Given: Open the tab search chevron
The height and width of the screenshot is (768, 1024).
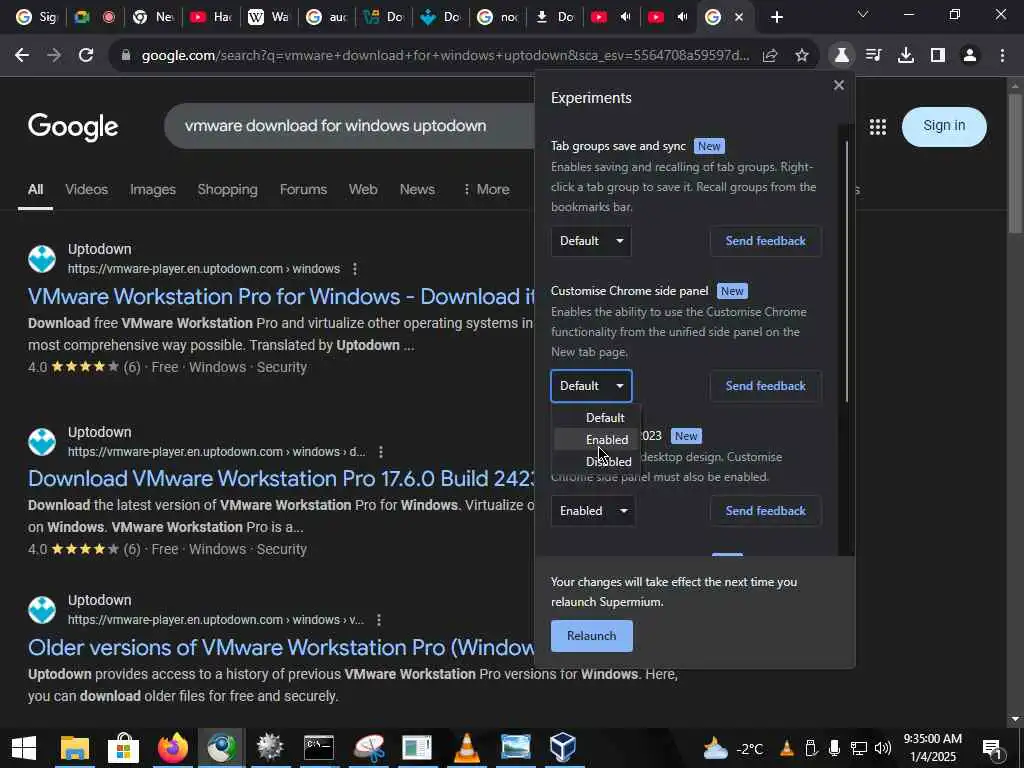Looking at the screenshot, I should coord(863,15).
